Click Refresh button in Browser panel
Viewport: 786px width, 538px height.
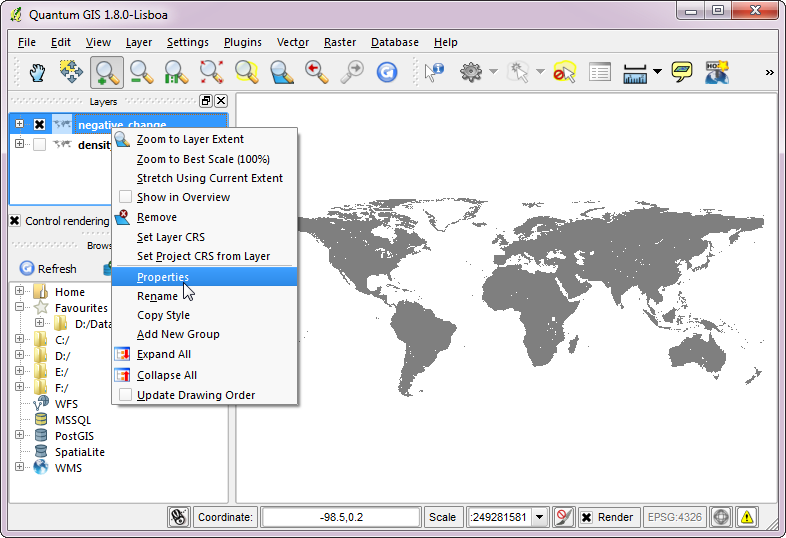[x=48, y=269]
